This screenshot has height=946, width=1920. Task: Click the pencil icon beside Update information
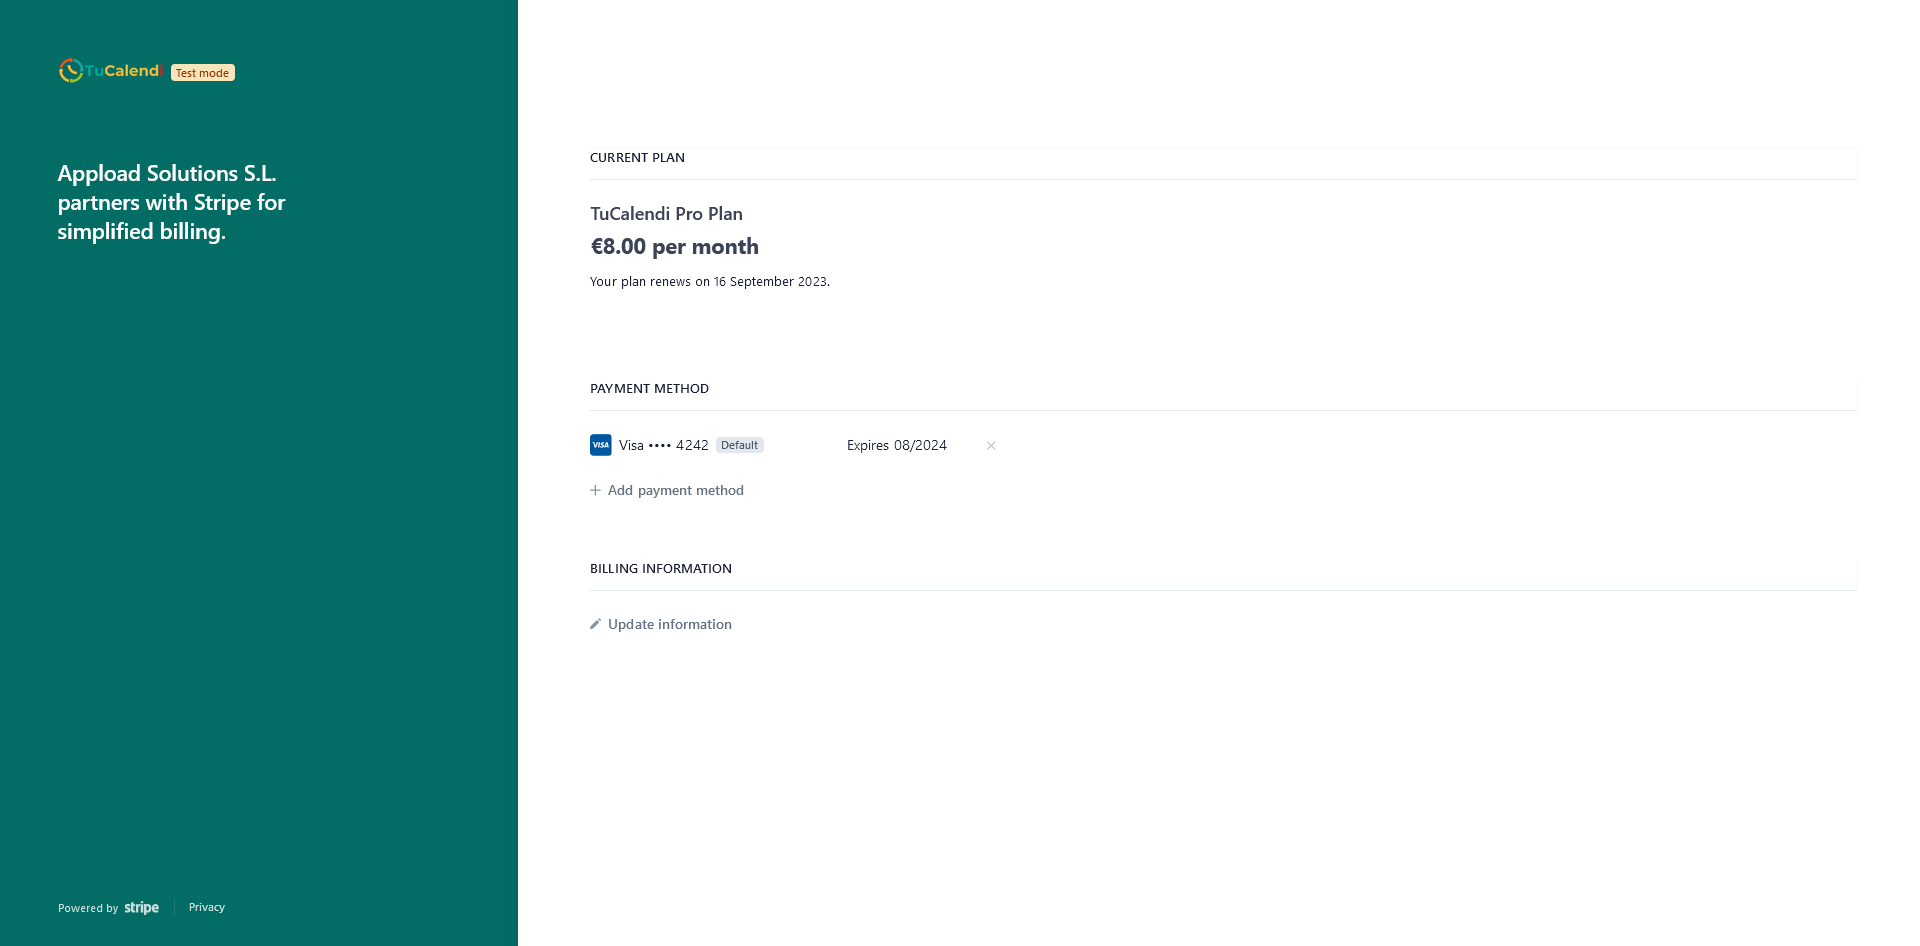[x=595, y=624]
